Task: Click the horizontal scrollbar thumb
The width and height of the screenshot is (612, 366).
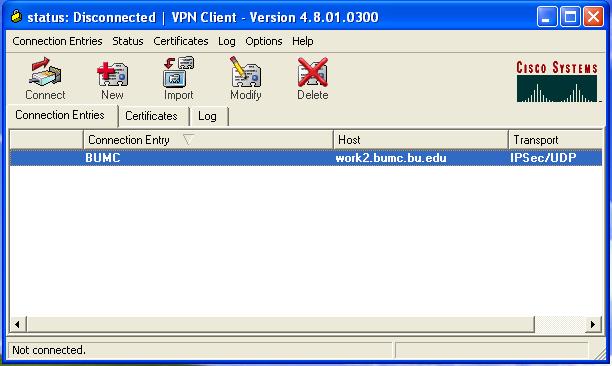Action: (280, 324)
